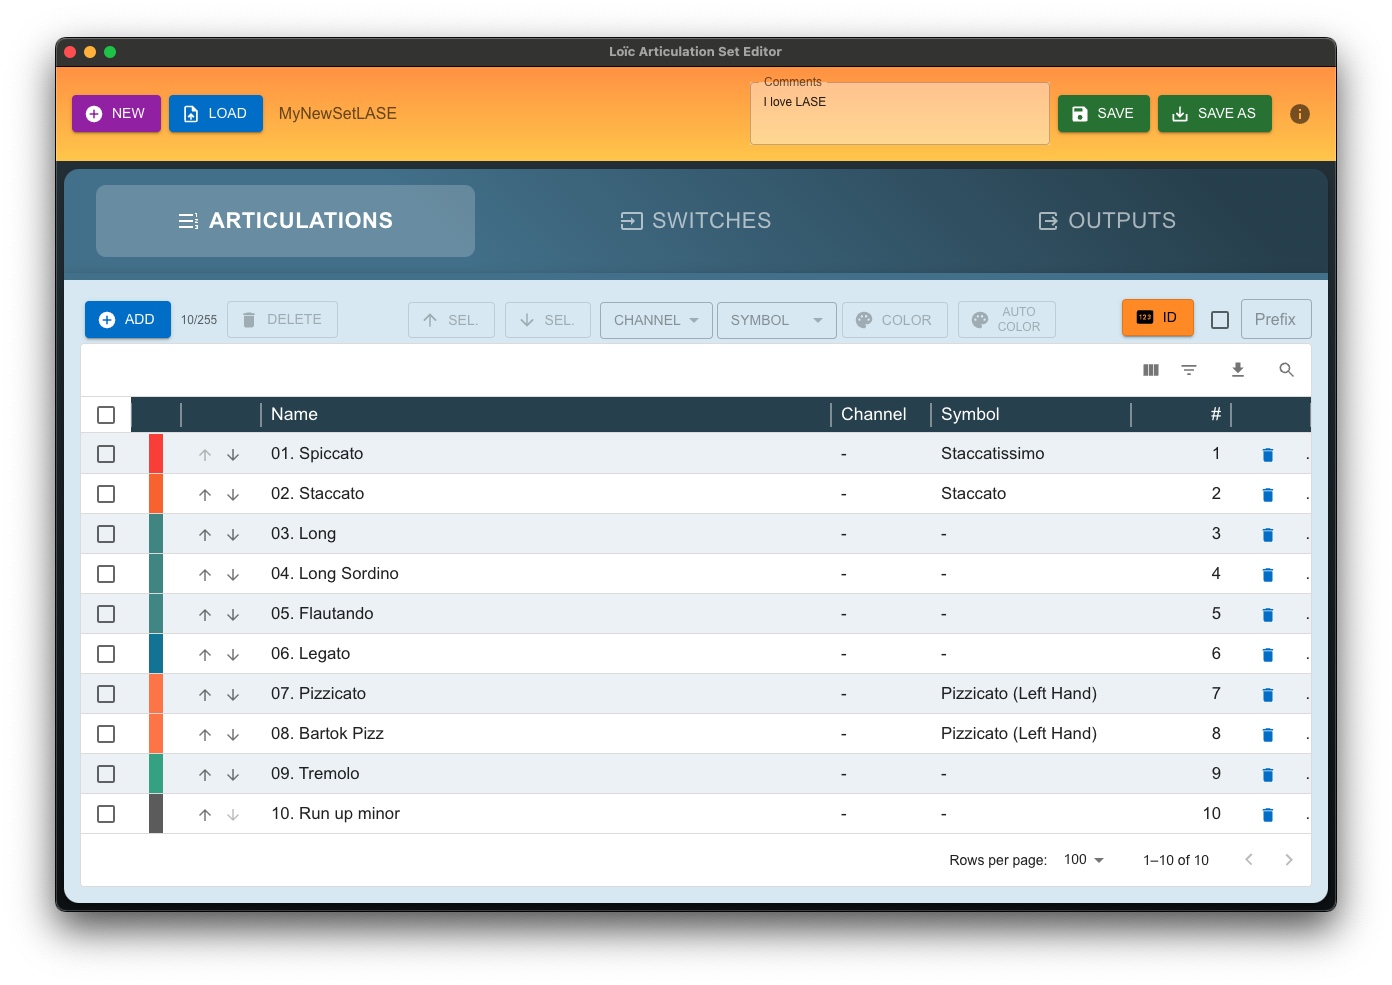This screenshot has height=985, width=1392.
Task: Check the box for 03. Long
Action: (106, 534)
